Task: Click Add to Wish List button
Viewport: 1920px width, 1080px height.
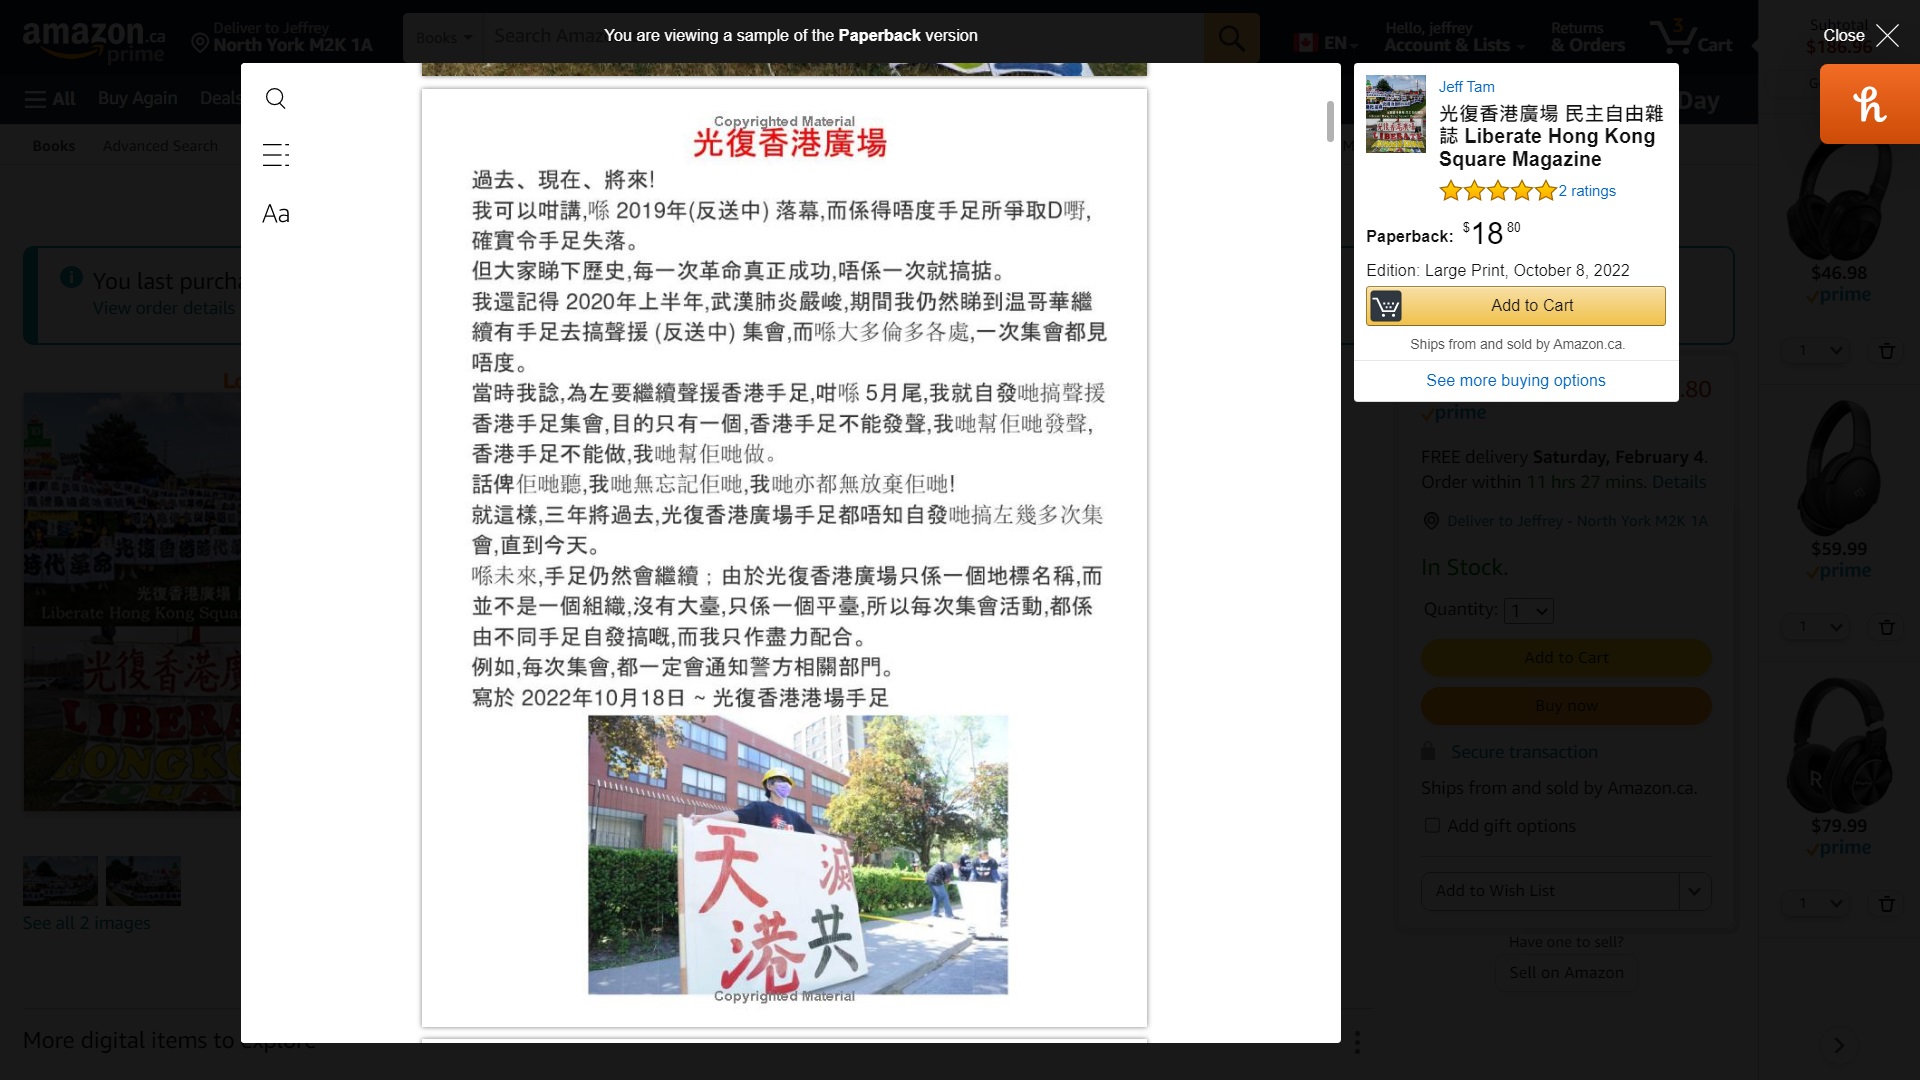Action: pyautogui.click(x=1549, y=891)
